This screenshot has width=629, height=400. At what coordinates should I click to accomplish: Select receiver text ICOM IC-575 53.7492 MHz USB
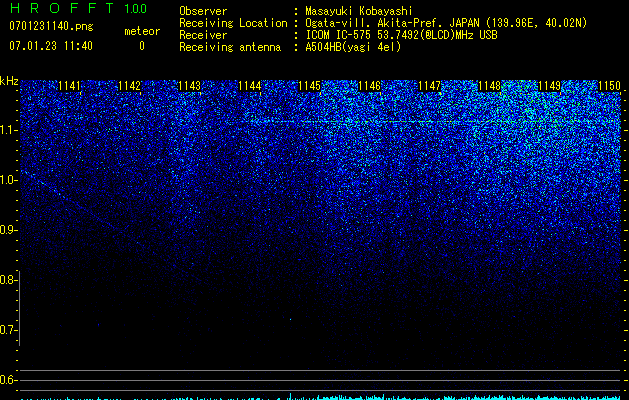401,35
